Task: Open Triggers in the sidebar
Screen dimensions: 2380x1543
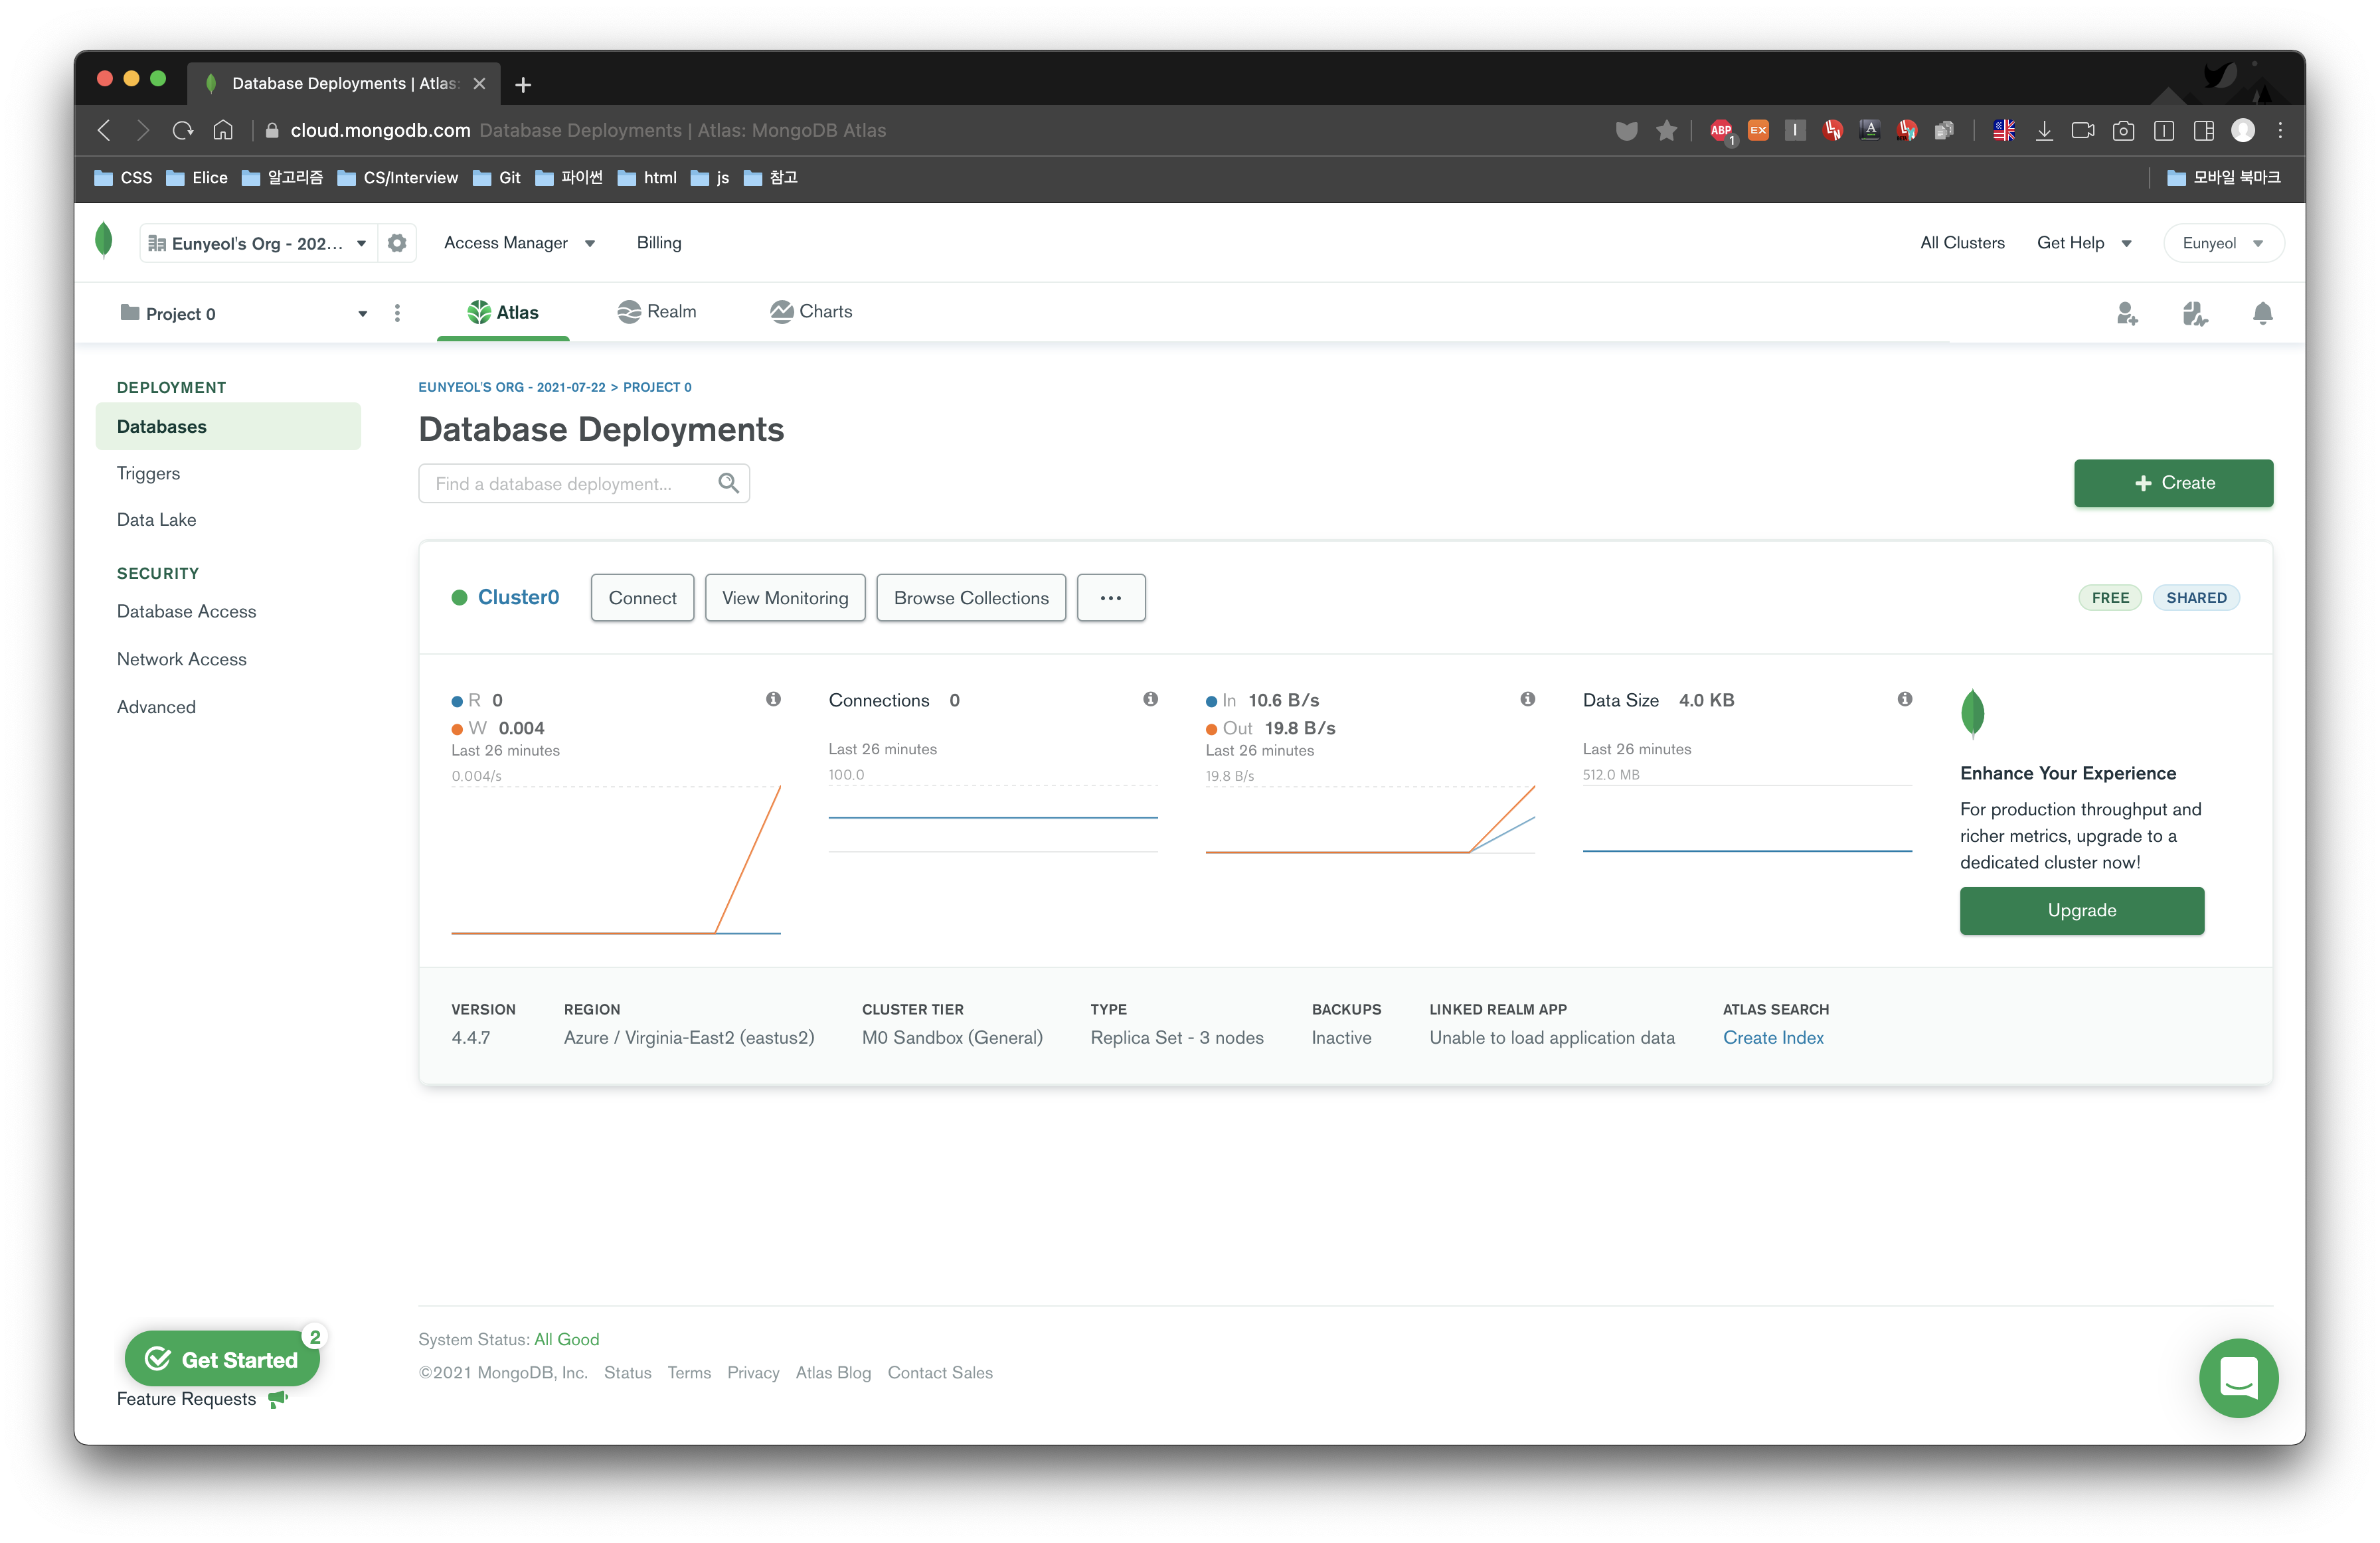Action: coord(148,473)
